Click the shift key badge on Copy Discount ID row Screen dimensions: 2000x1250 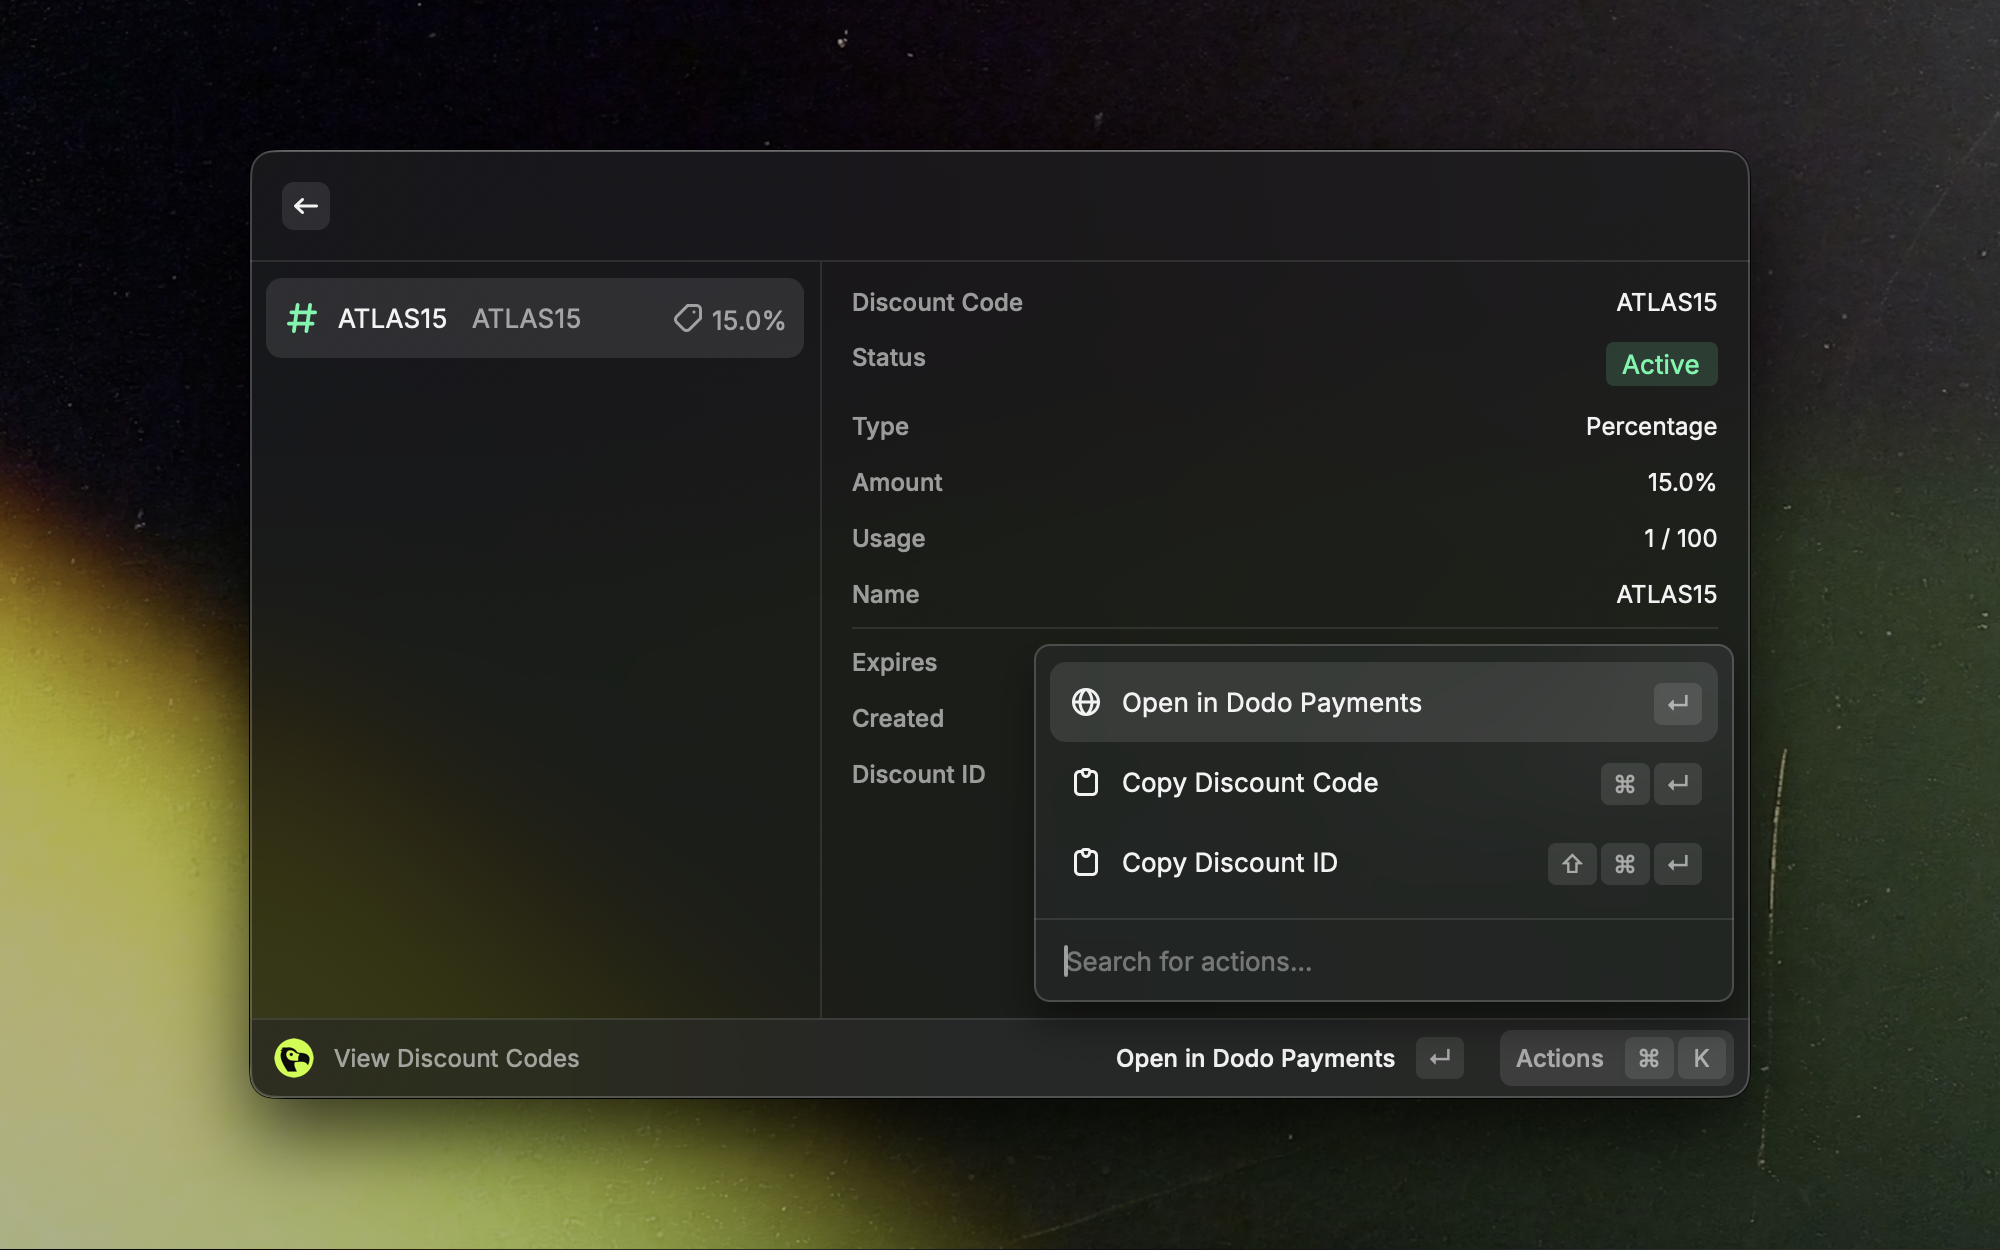[x=1571, y=863]
